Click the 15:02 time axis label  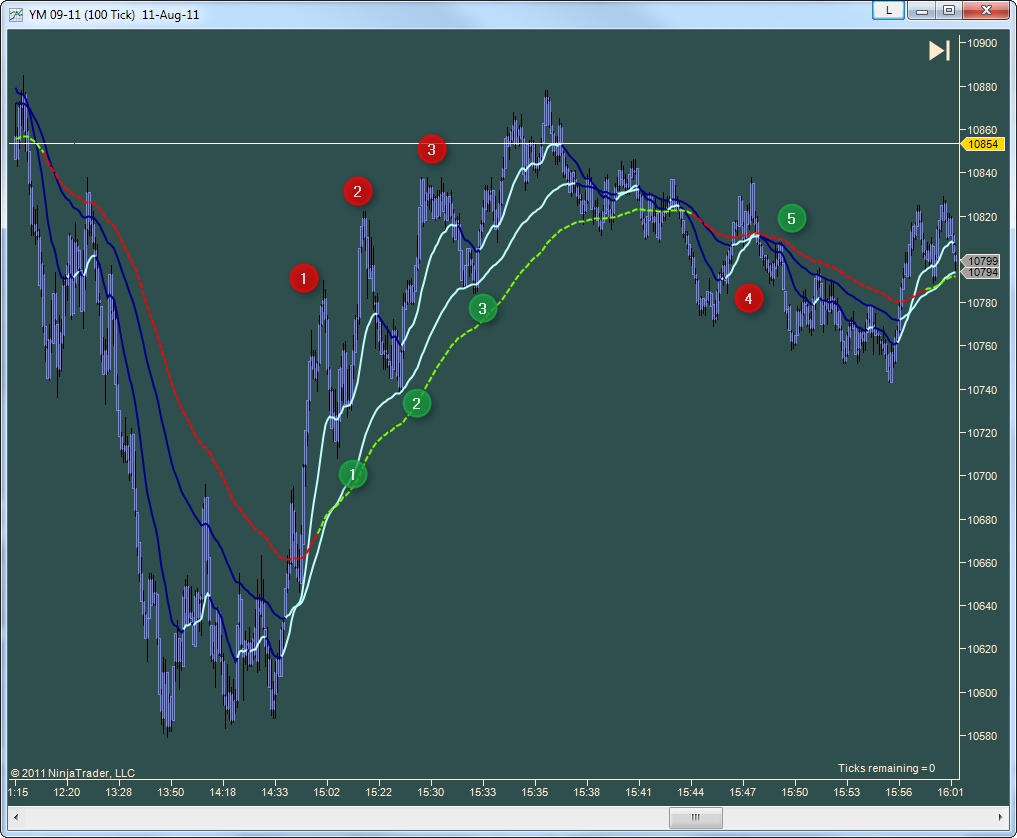click(x=326, y=792)
